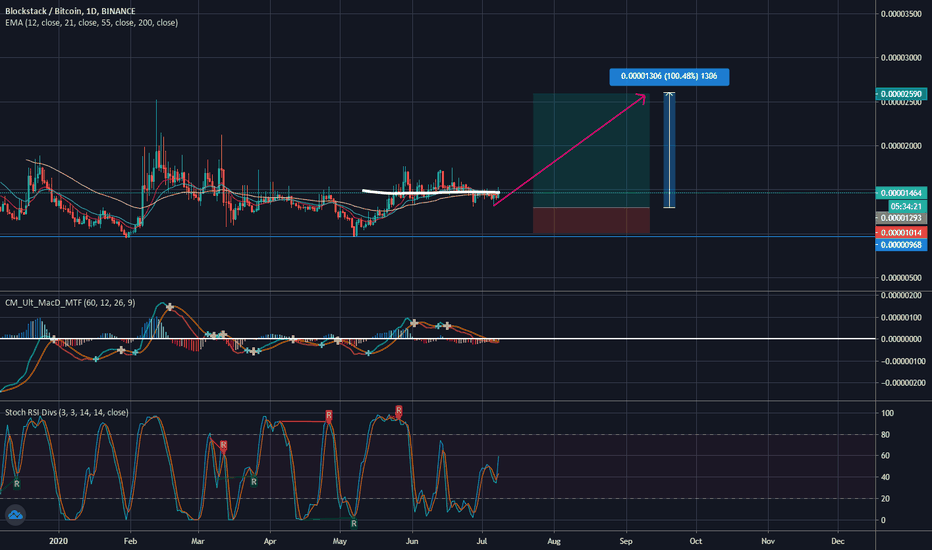Screen dimensions: 932x550
Task: Click the 0.00002000 price axis value
Action: (x=901, y=146)
